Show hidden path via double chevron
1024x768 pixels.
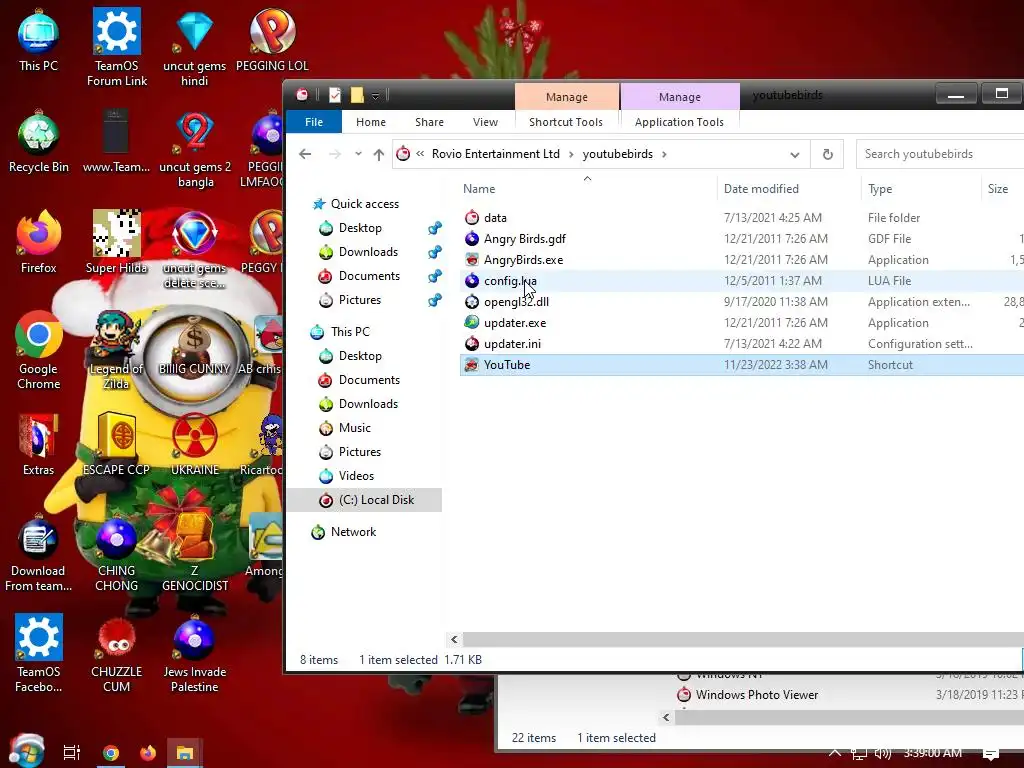420,154
